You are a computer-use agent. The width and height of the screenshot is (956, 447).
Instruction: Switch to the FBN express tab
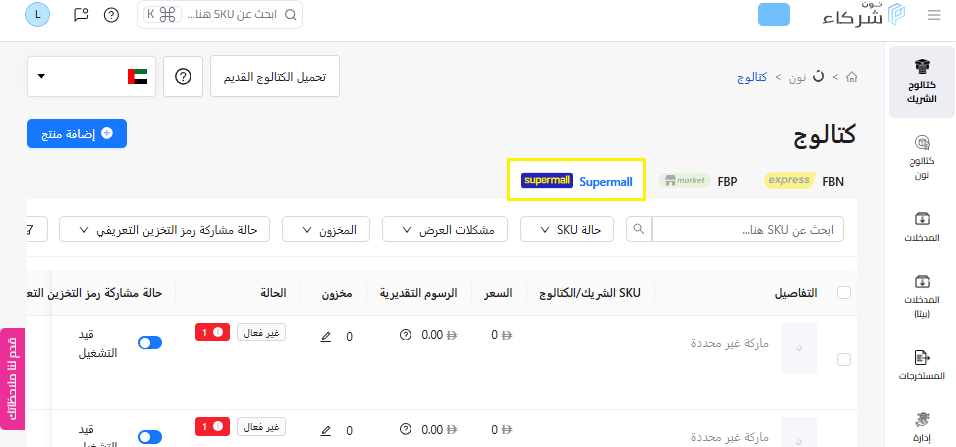[x=804, y=181]
